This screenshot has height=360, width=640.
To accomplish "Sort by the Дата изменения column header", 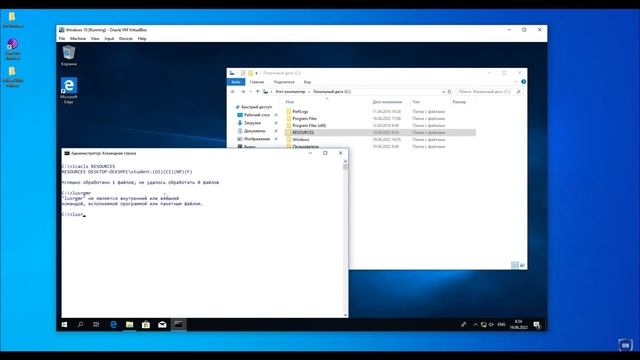I will pyautogui.click(x=387, y=102).
